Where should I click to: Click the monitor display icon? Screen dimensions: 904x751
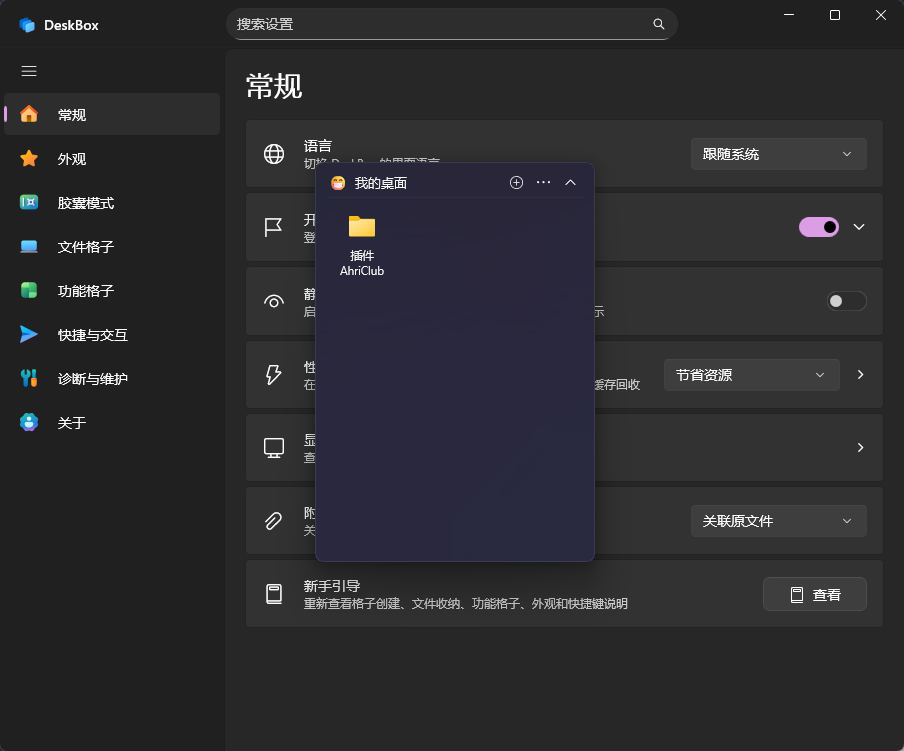(274, 448)
